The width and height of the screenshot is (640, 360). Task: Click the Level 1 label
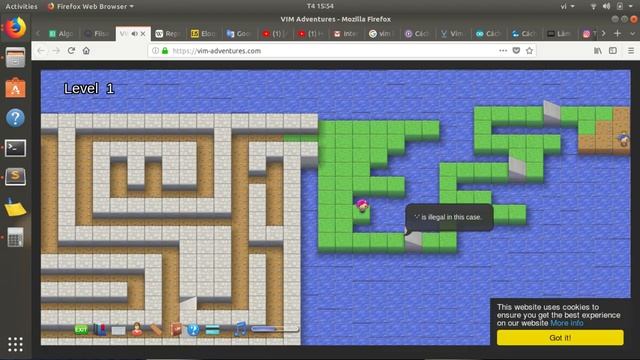point(89,89)
